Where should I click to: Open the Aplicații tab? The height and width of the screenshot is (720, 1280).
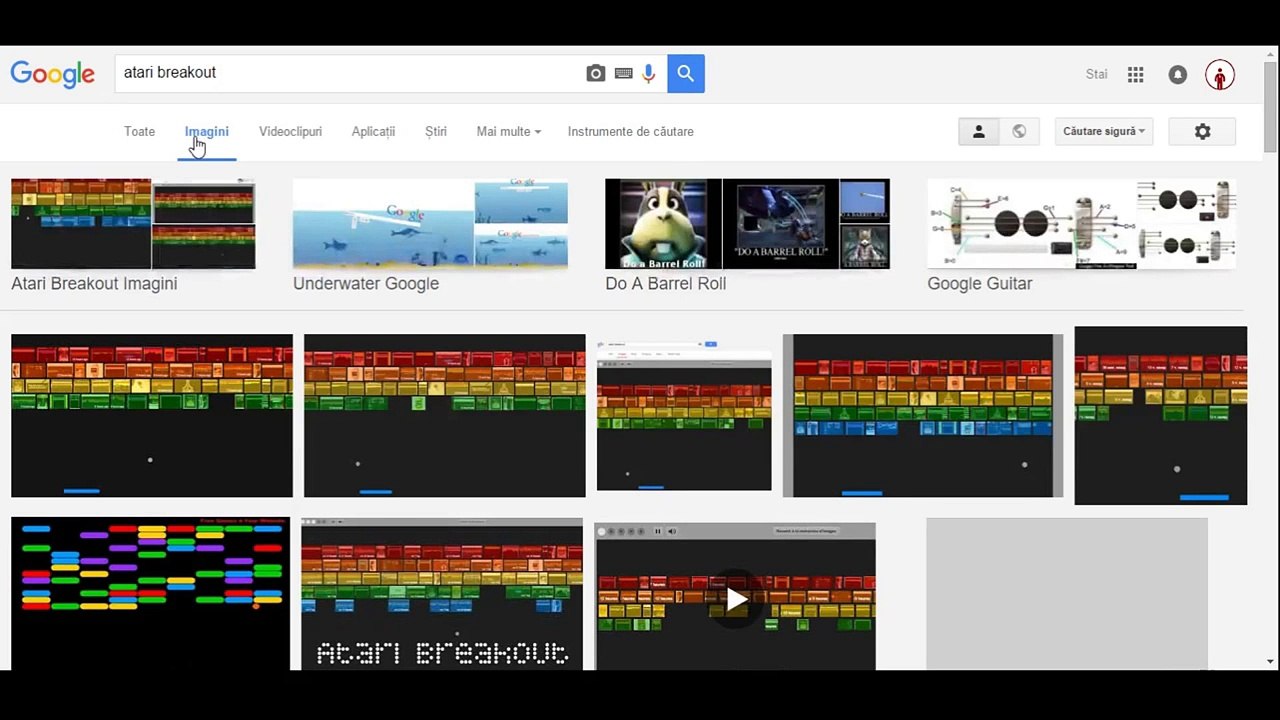coord(373,132)
